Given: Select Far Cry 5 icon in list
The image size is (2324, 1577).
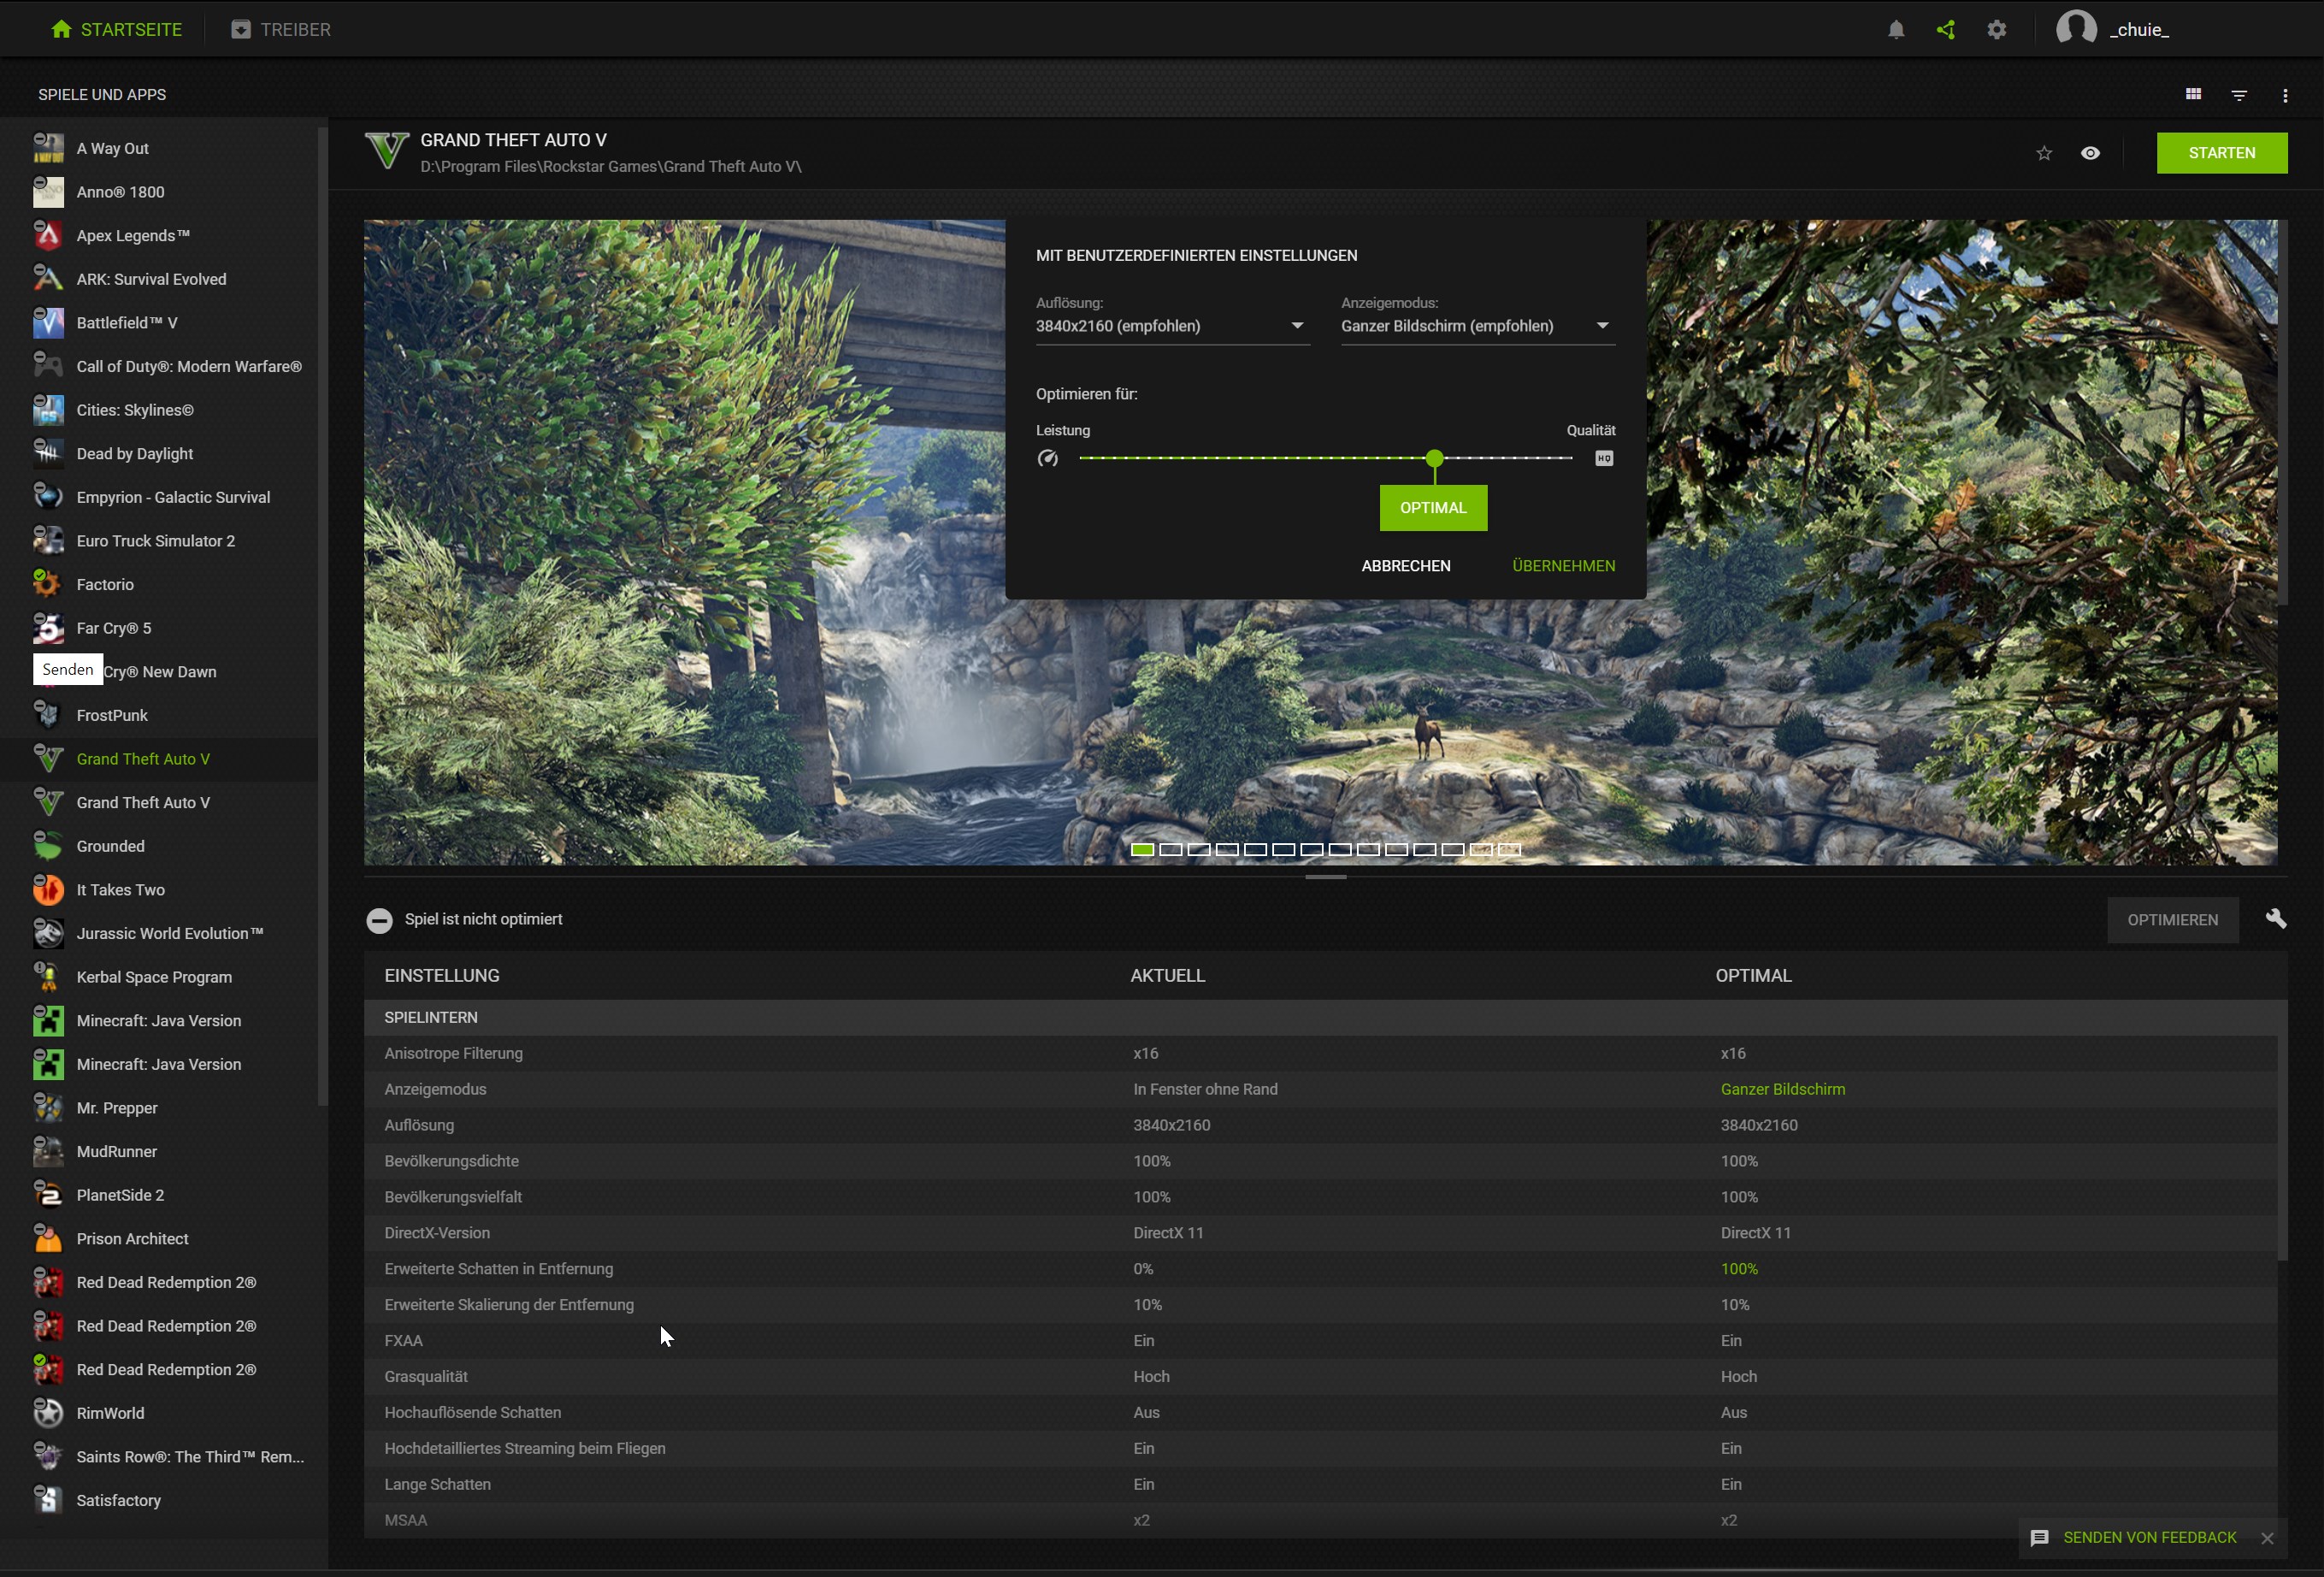Looking at the screenshot, I should (x=48, y=628).
